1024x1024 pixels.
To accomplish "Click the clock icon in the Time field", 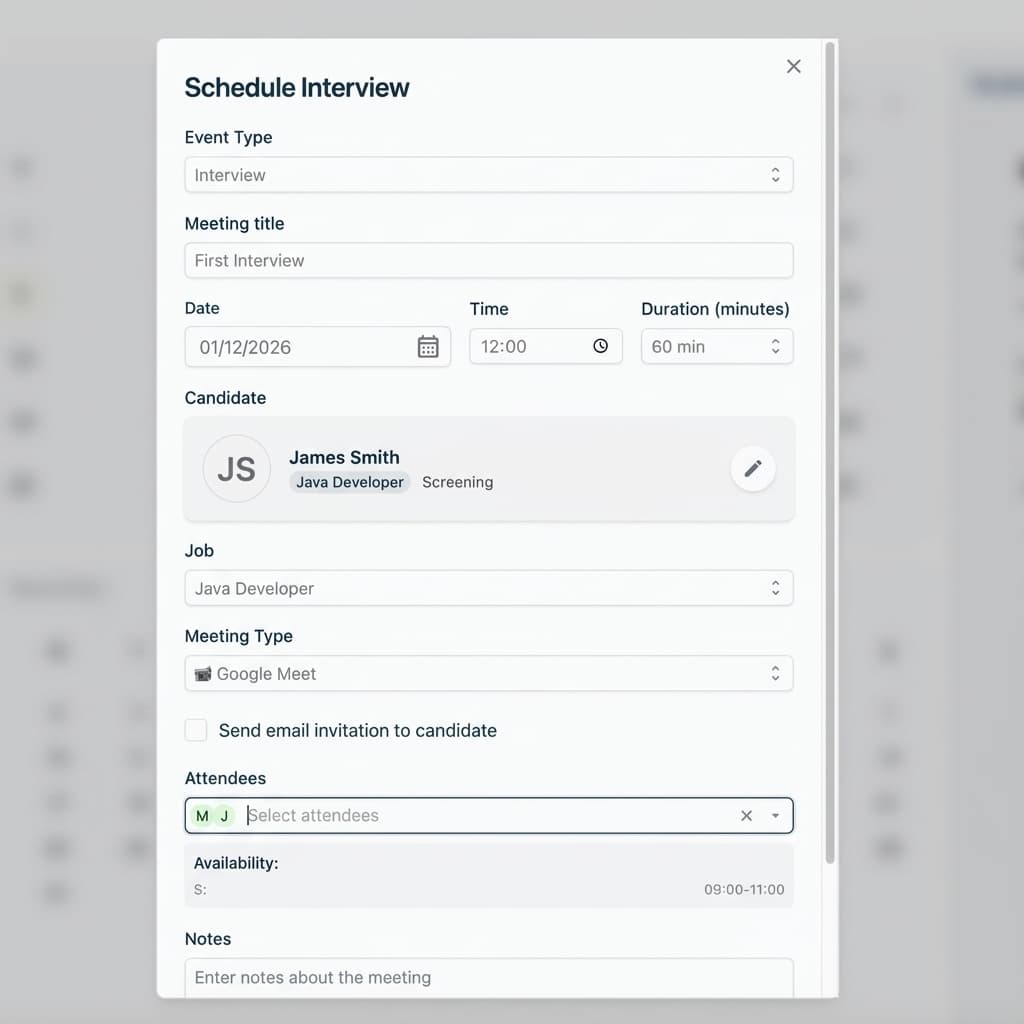I will (x=601, y=346).
